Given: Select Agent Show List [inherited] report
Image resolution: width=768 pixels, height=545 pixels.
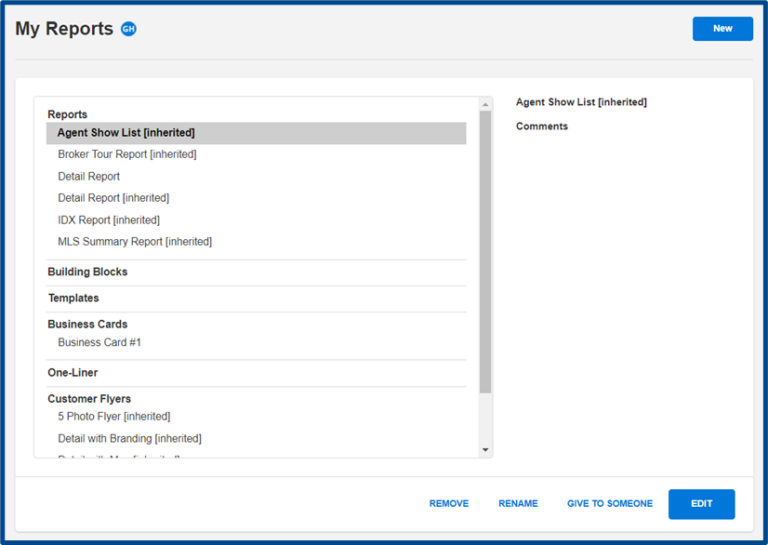Looking at the screenshot, I should (126, 133).
